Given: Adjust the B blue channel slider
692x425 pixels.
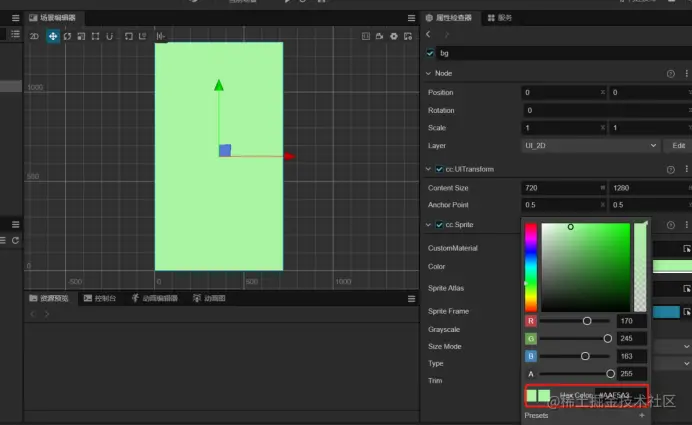Looking at the screenshot, I should click(x=575, y=356).
